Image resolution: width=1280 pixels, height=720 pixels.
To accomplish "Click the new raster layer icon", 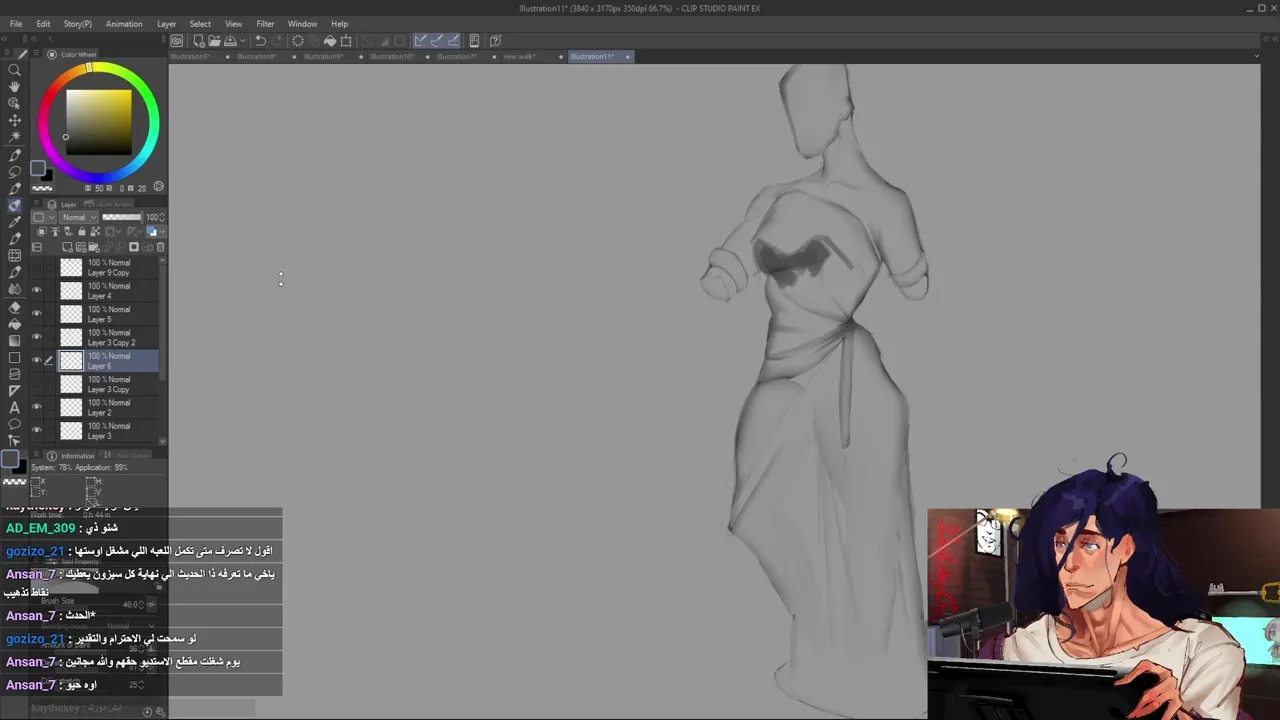I will pos(68,247).
